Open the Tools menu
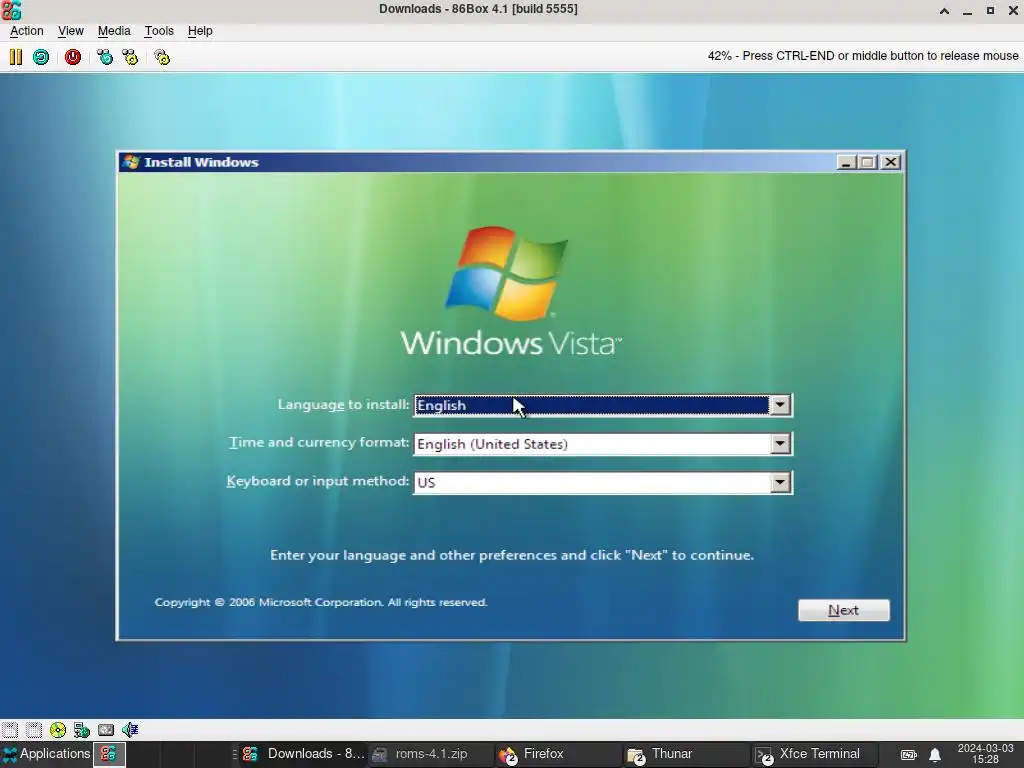This screenshot has width=1024, height=768. (x=159, y=31)
